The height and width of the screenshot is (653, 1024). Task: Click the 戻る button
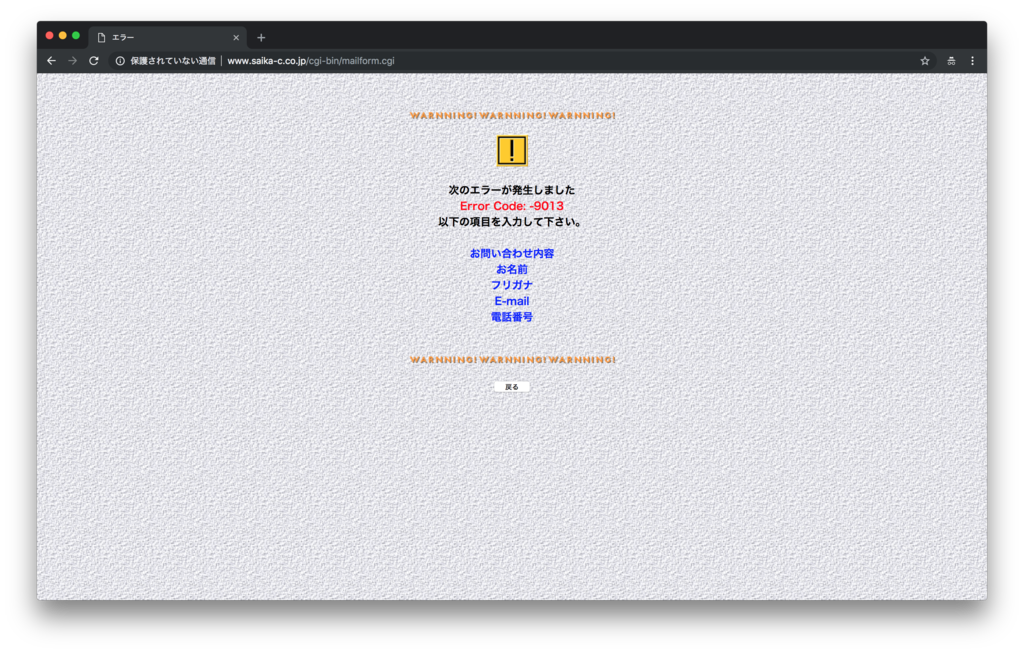tap(512, 387)
